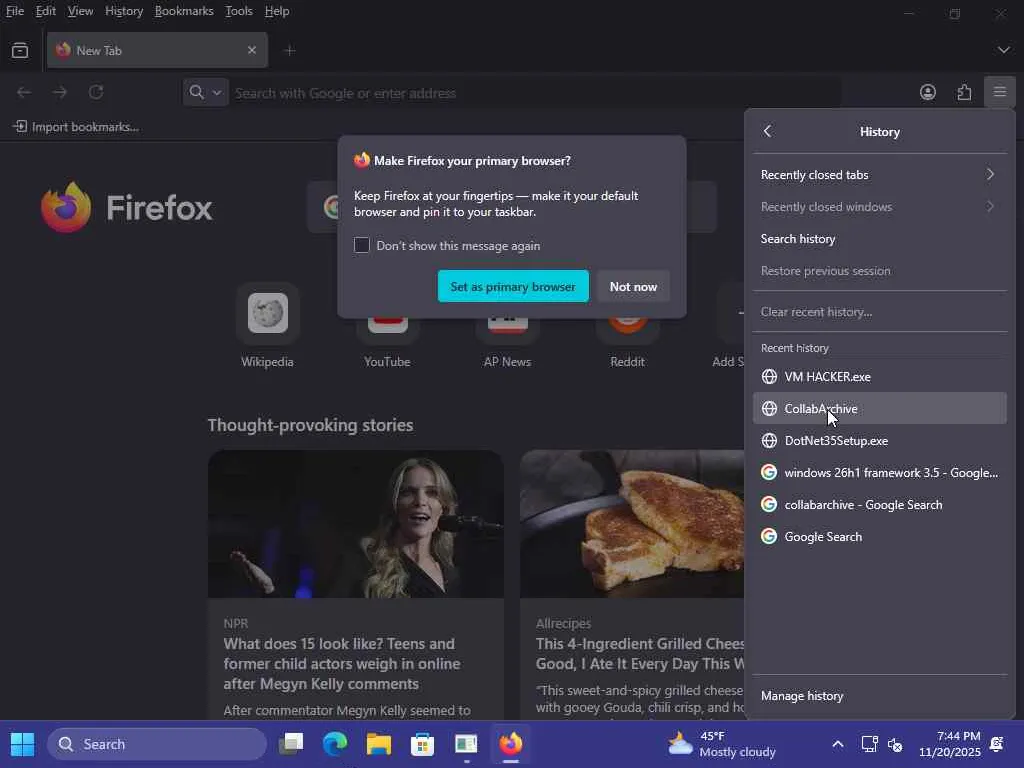Open the Firefox View icon in tab strip
Screen dimensions: 1024x768
[x=20, y=50]
